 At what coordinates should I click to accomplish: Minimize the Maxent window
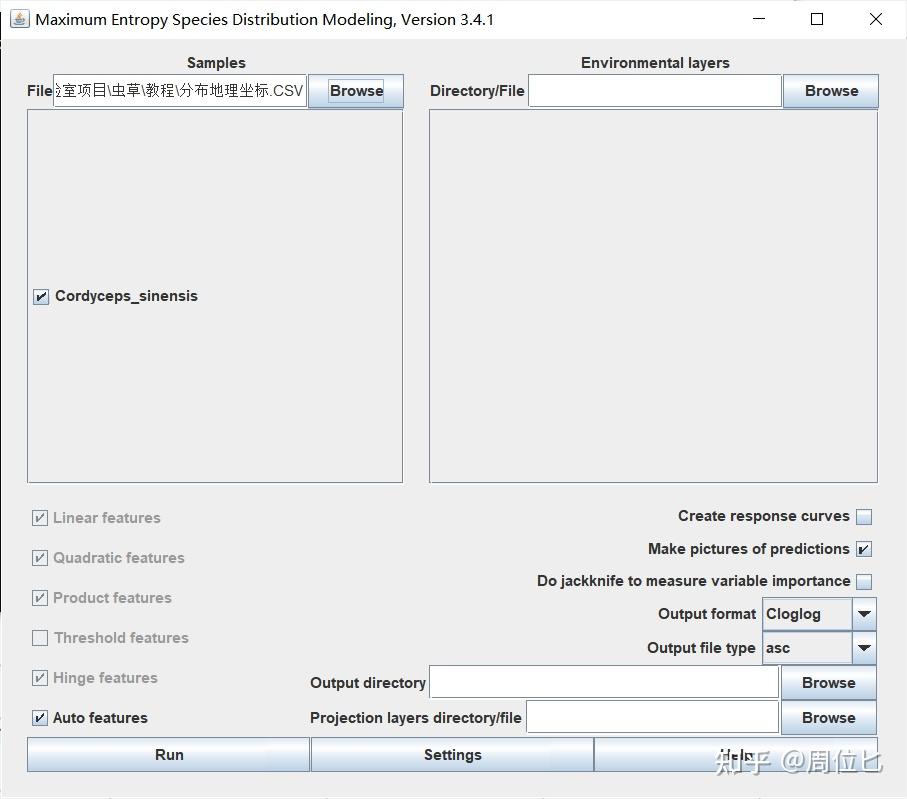(759, 19)
